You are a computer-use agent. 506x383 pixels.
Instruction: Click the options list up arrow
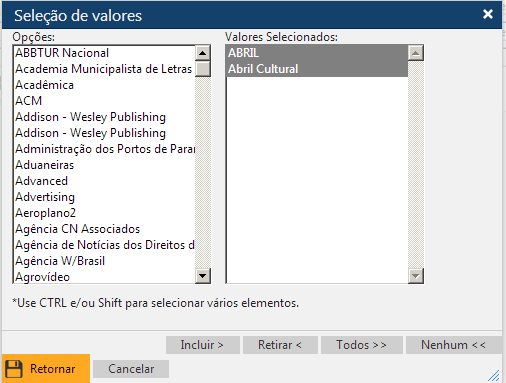pos(203,53)
